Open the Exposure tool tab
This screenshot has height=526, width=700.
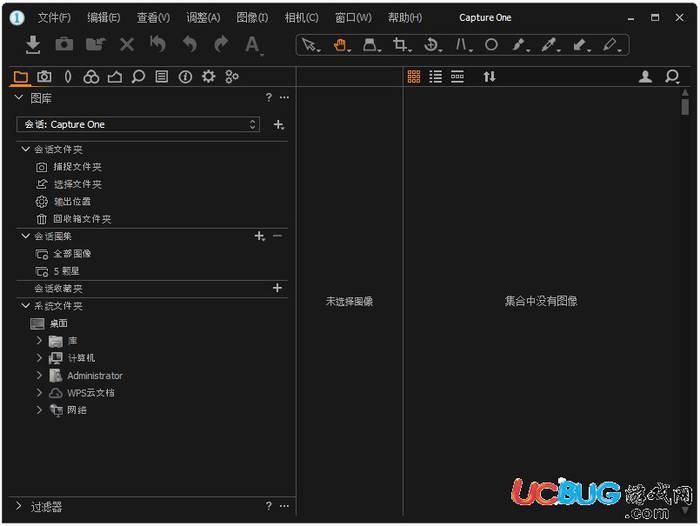click(115, 77)
